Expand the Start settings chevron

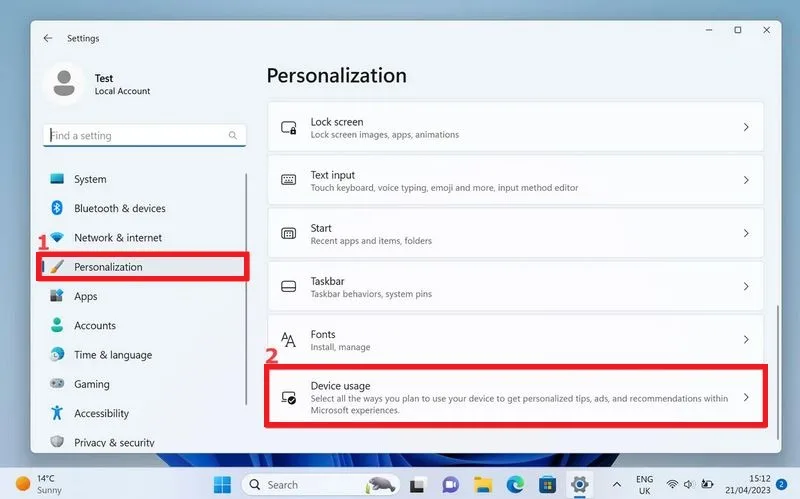point(746,233)
